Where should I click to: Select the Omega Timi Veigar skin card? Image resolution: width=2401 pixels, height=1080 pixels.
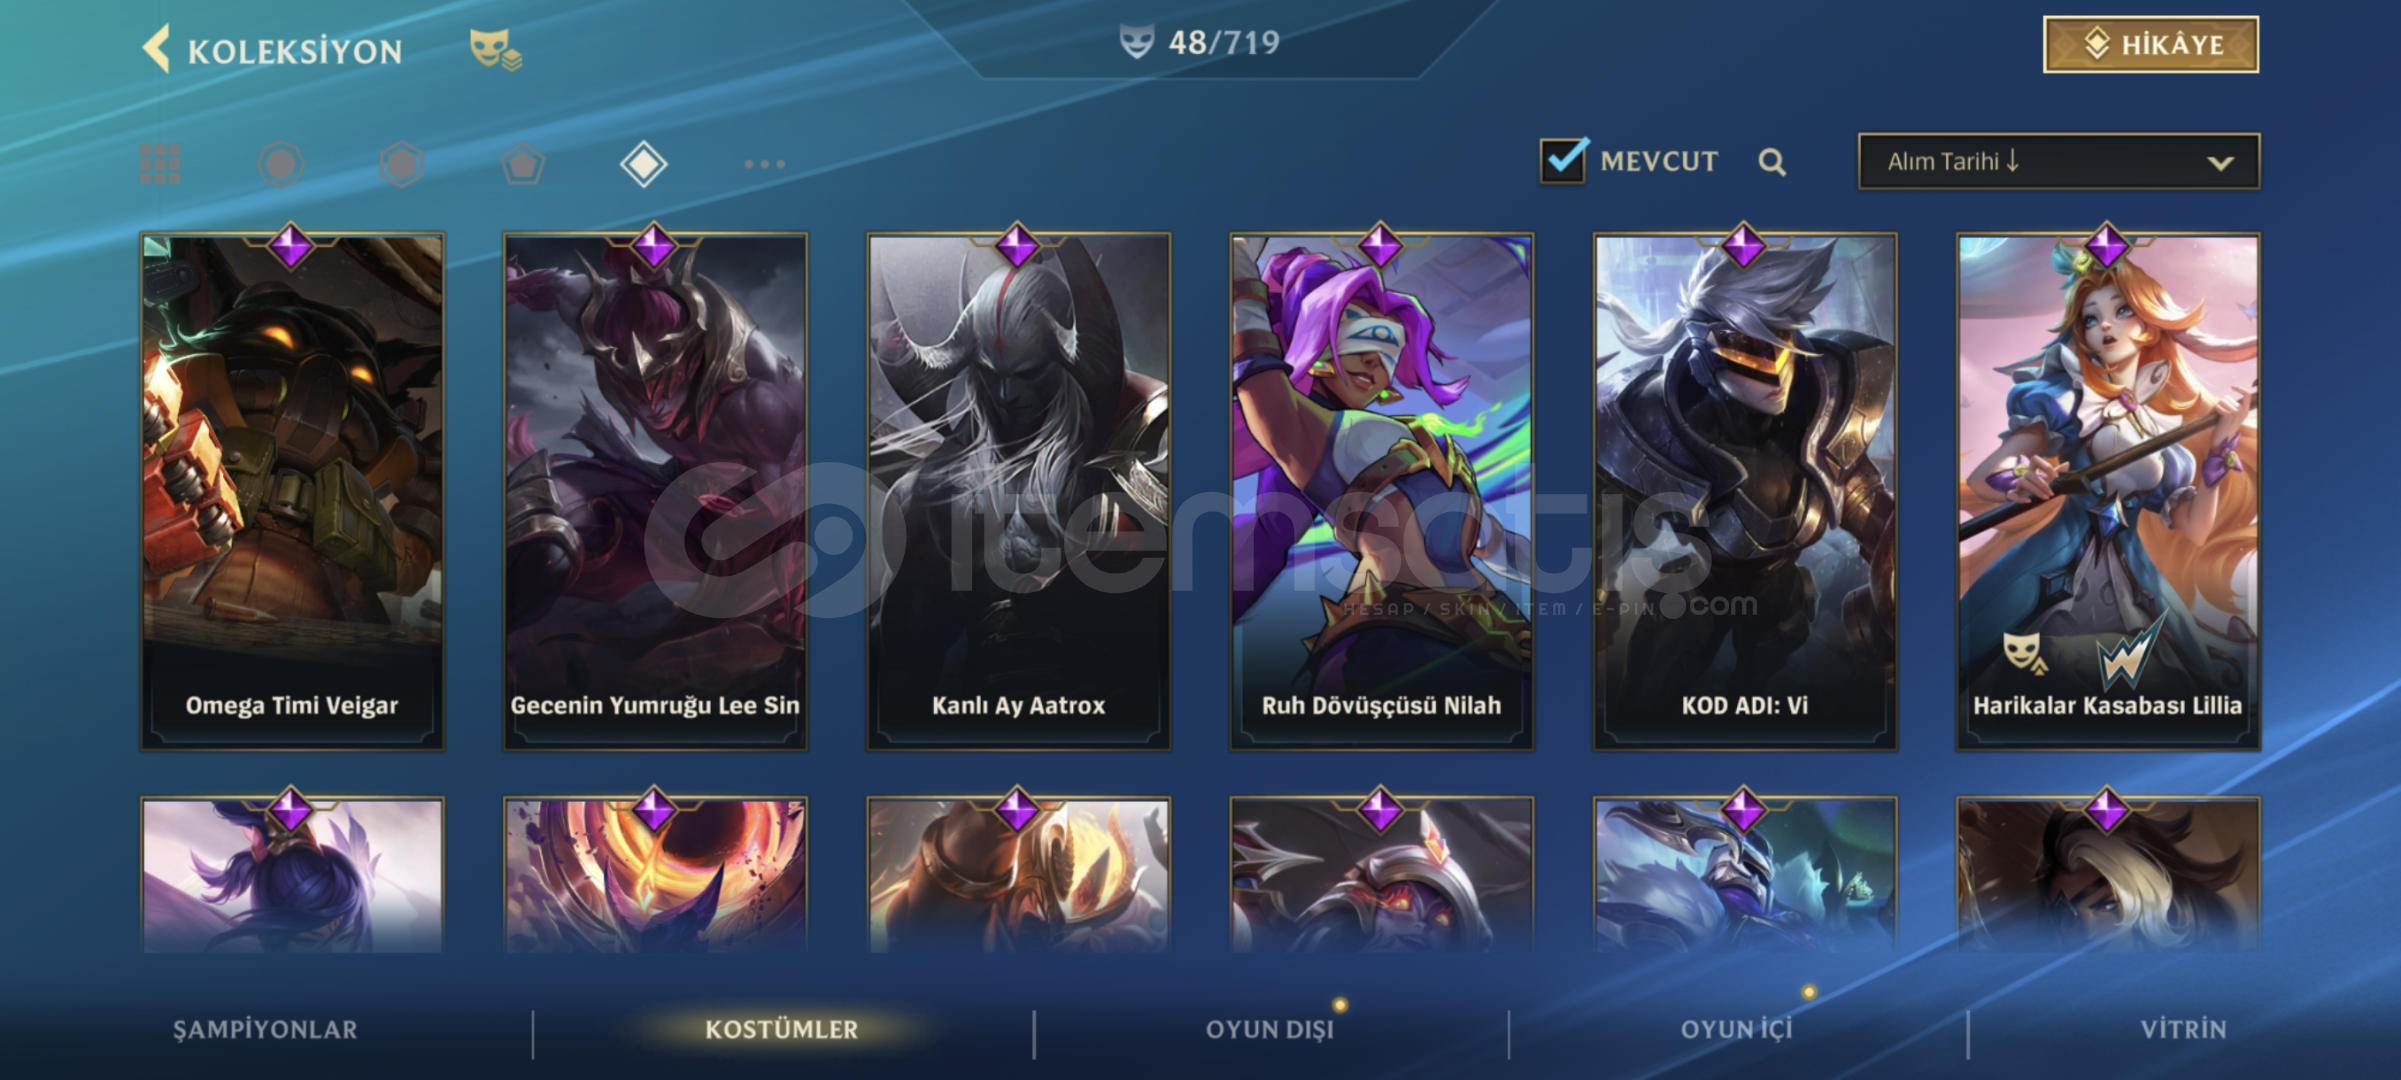(x=292, y=492)
